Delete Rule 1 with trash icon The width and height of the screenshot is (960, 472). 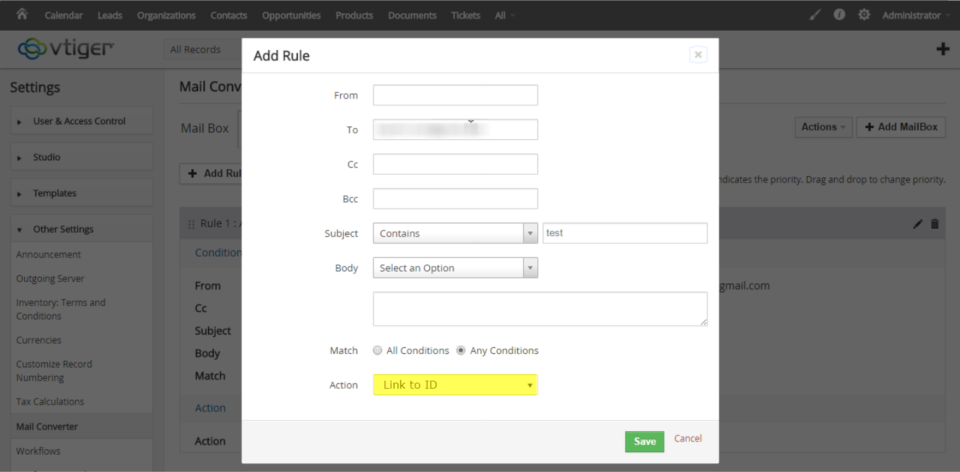coord(934,224)
